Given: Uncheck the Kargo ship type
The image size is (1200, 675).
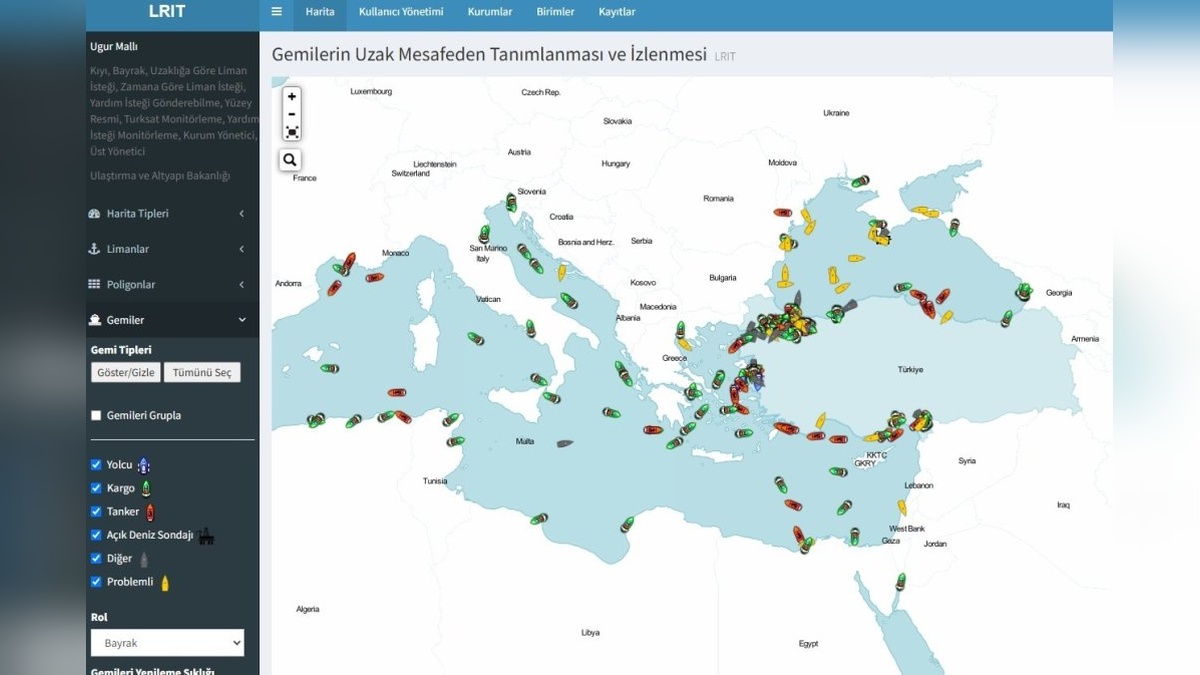Looking at the screenshot, I should (x=96, y=488).
